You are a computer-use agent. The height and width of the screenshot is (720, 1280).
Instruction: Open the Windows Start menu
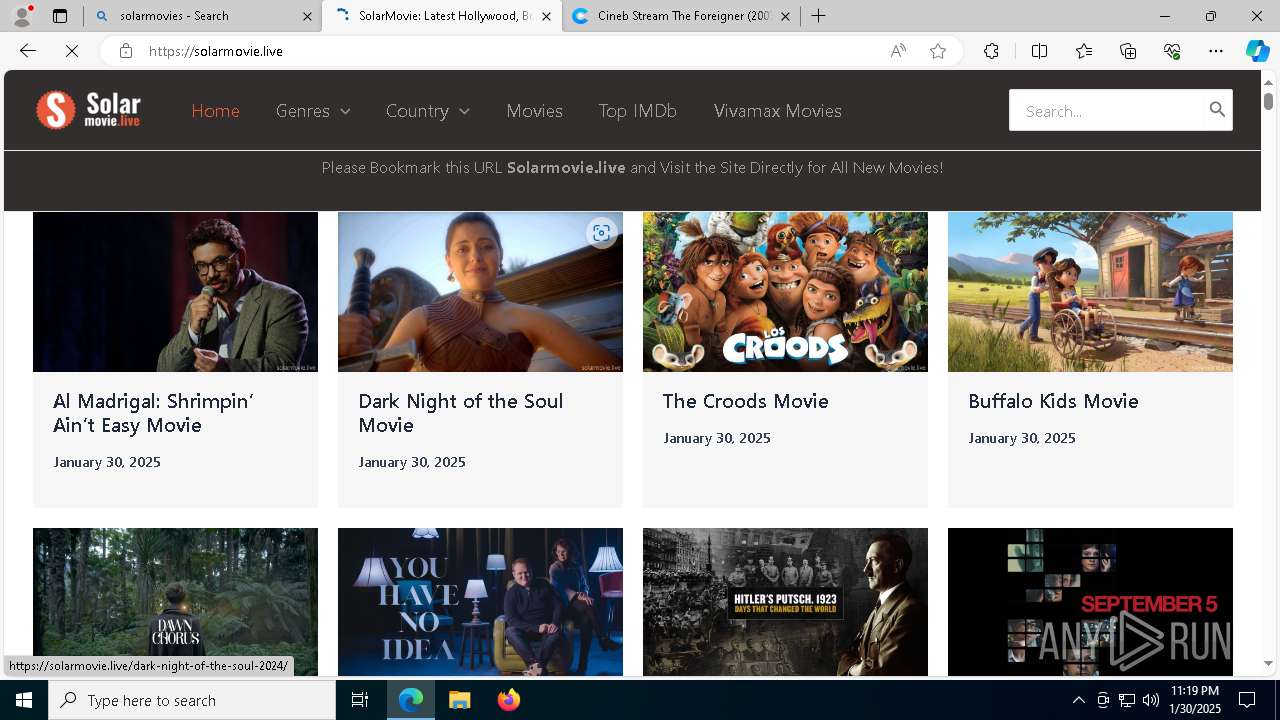24,700
